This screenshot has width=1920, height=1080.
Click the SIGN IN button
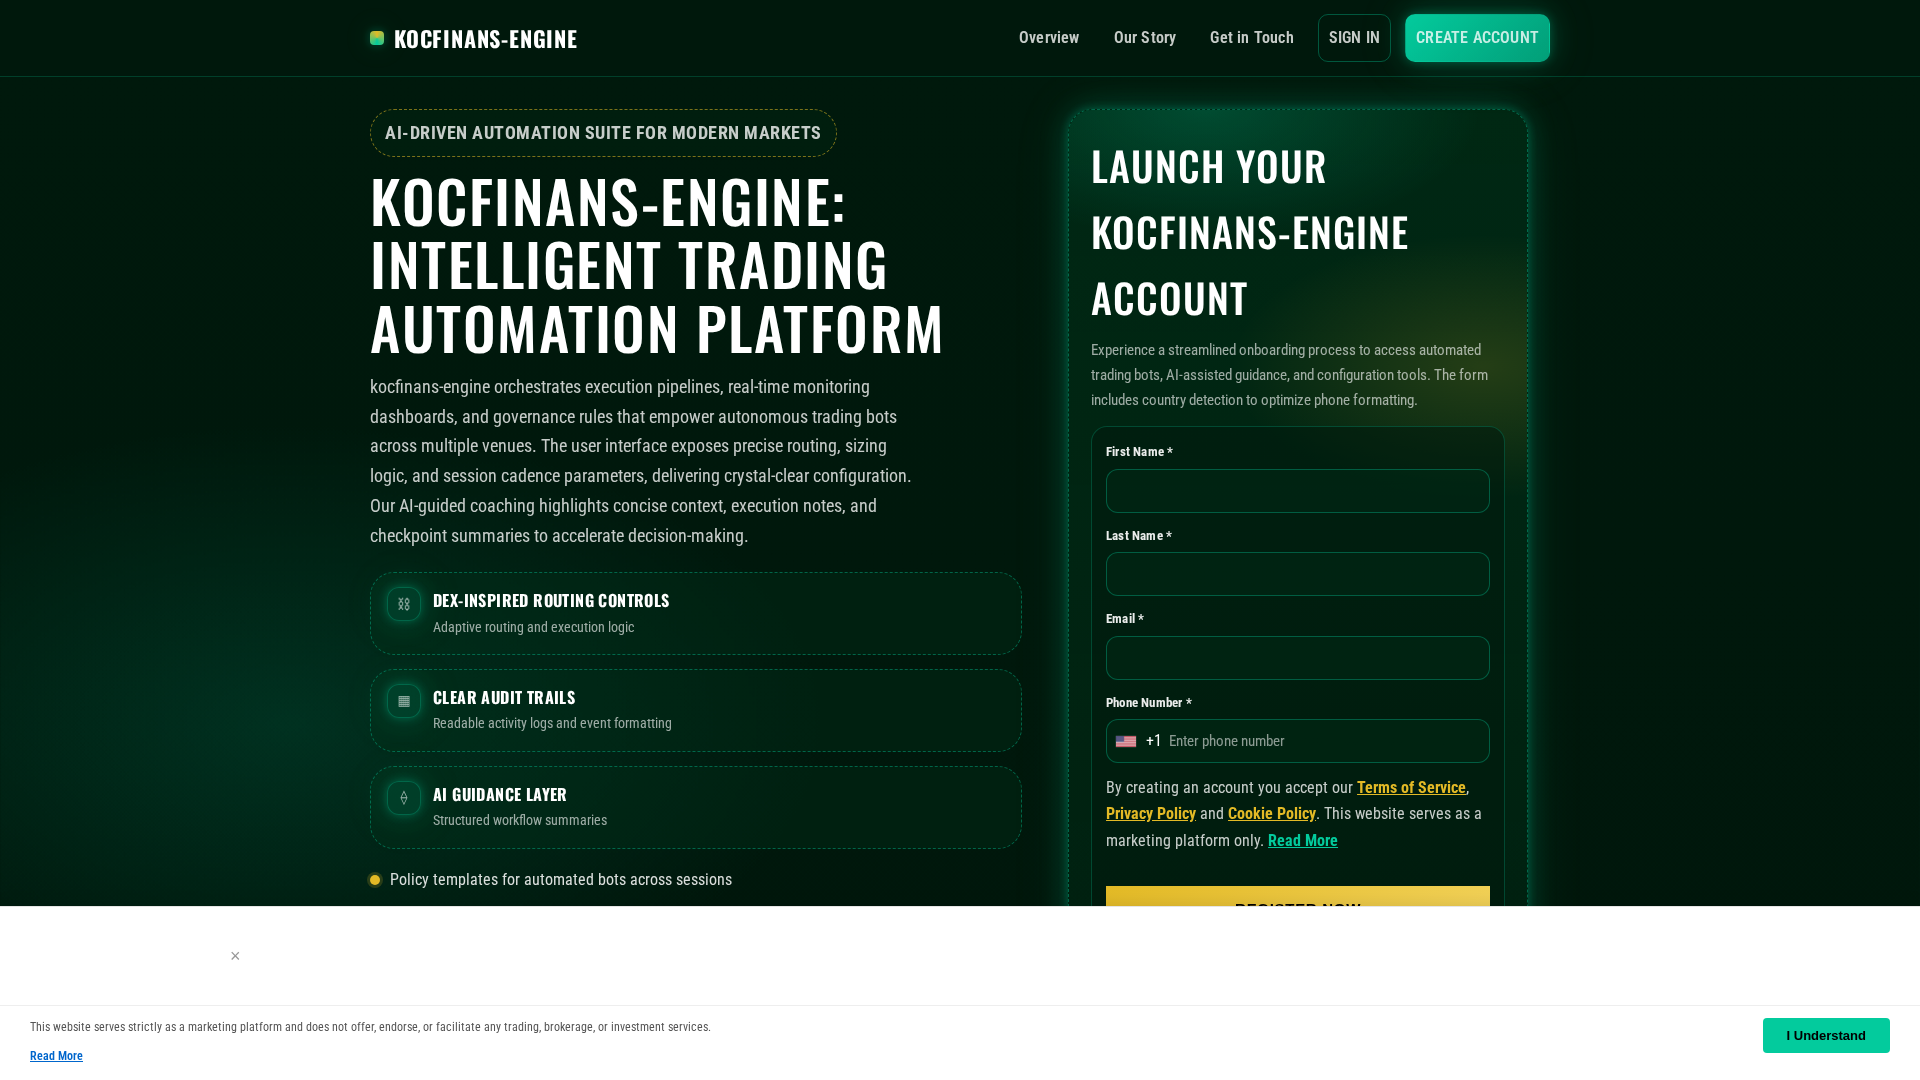point(1354,38)
